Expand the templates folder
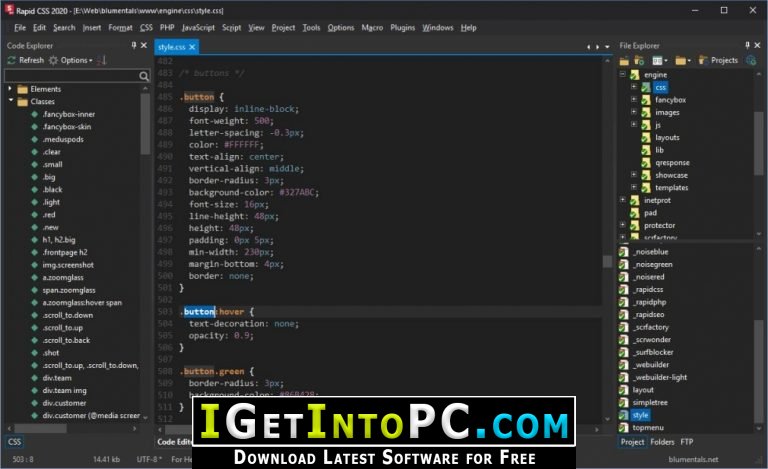The height and width of the screenshot is (469, 768). click(x=634, y=188)
